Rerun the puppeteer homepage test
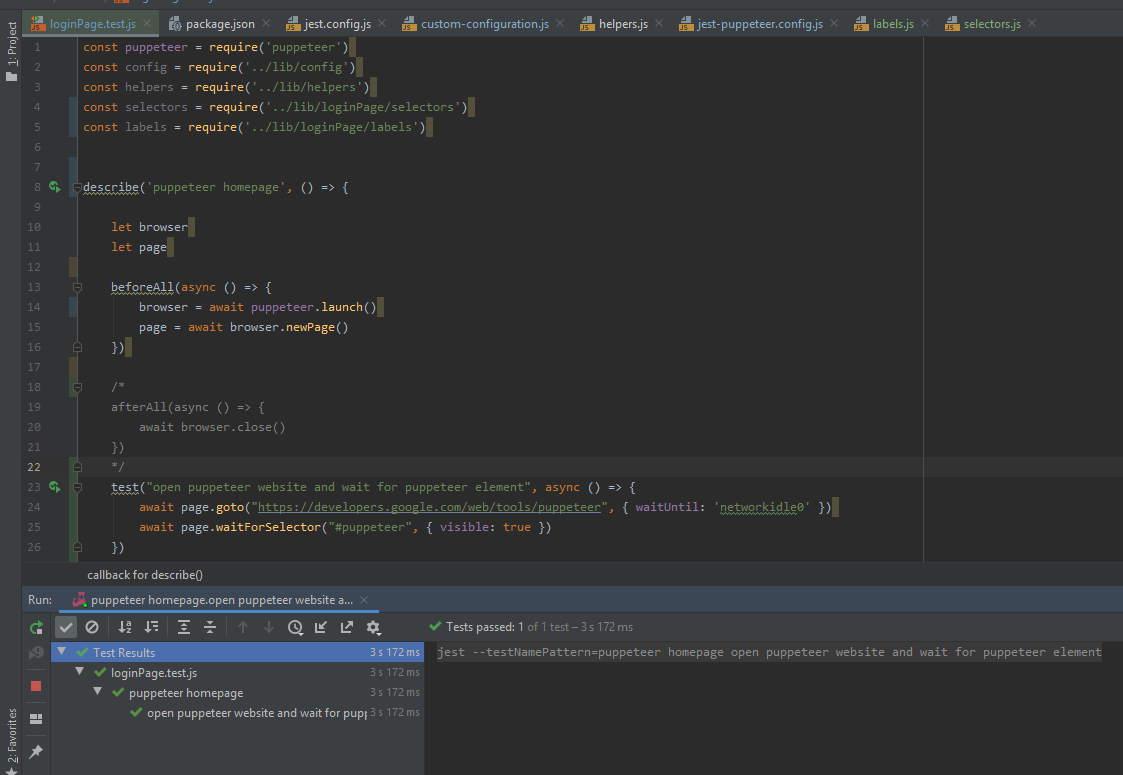 coord(37,628)
